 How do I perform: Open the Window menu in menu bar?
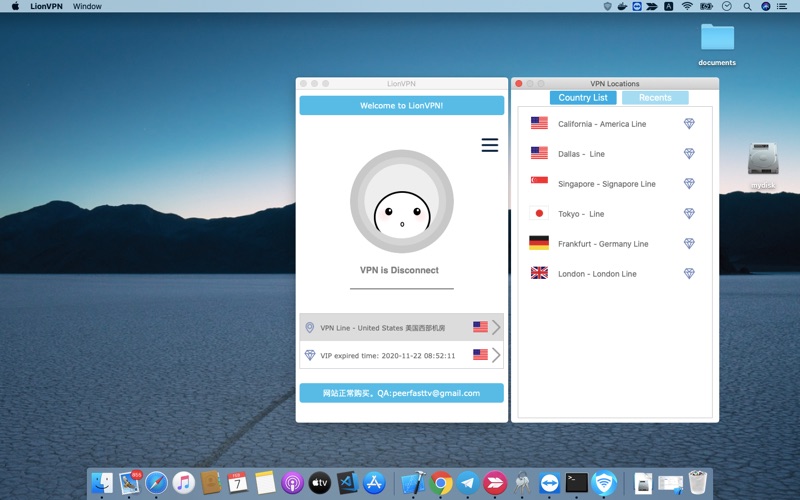87,6
